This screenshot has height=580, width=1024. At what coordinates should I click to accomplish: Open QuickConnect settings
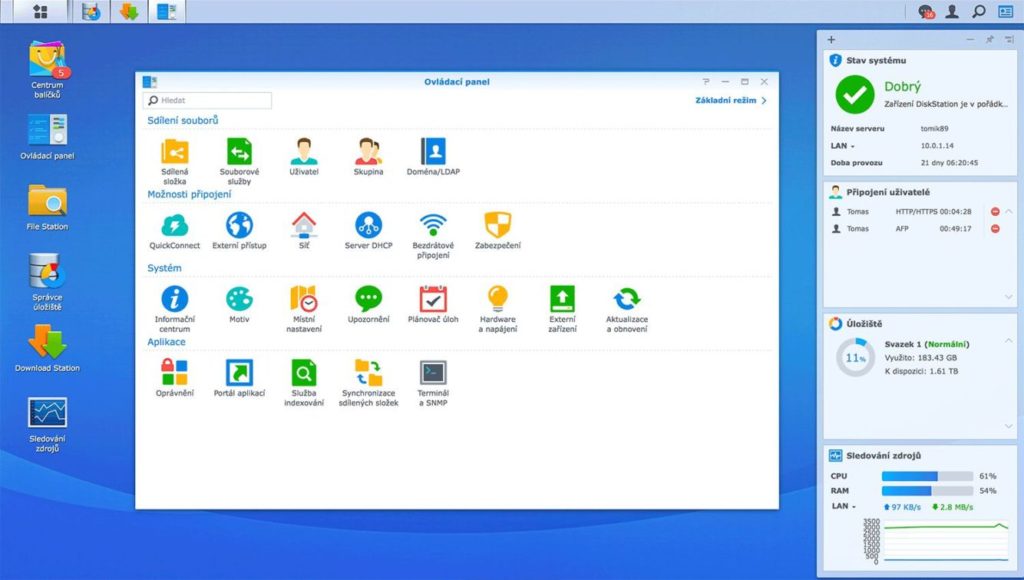pyautogui.click(x=174, y=231)
